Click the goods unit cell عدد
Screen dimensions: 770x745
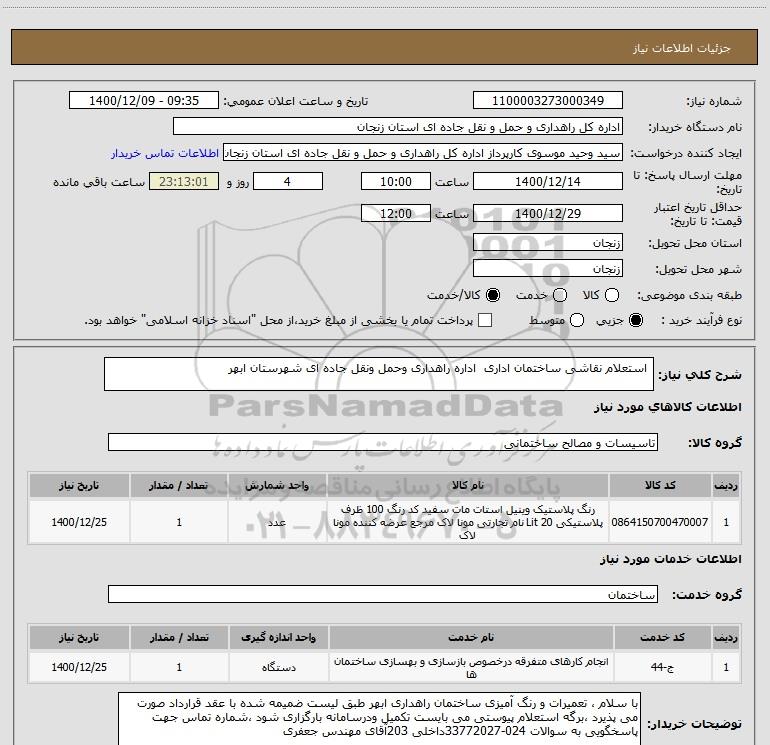(x=277, y=522)
